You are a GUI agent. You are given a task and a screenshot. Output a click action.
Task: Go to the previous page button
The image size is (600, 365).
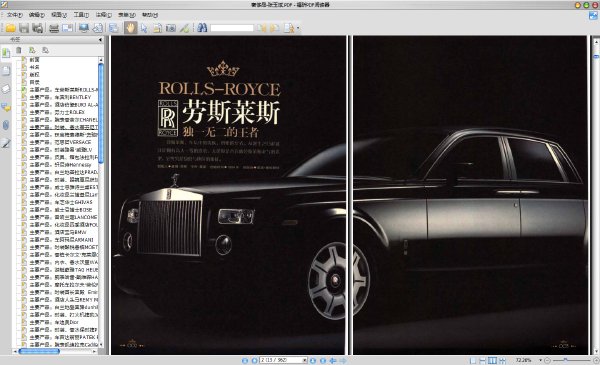(x=254, y=360)
